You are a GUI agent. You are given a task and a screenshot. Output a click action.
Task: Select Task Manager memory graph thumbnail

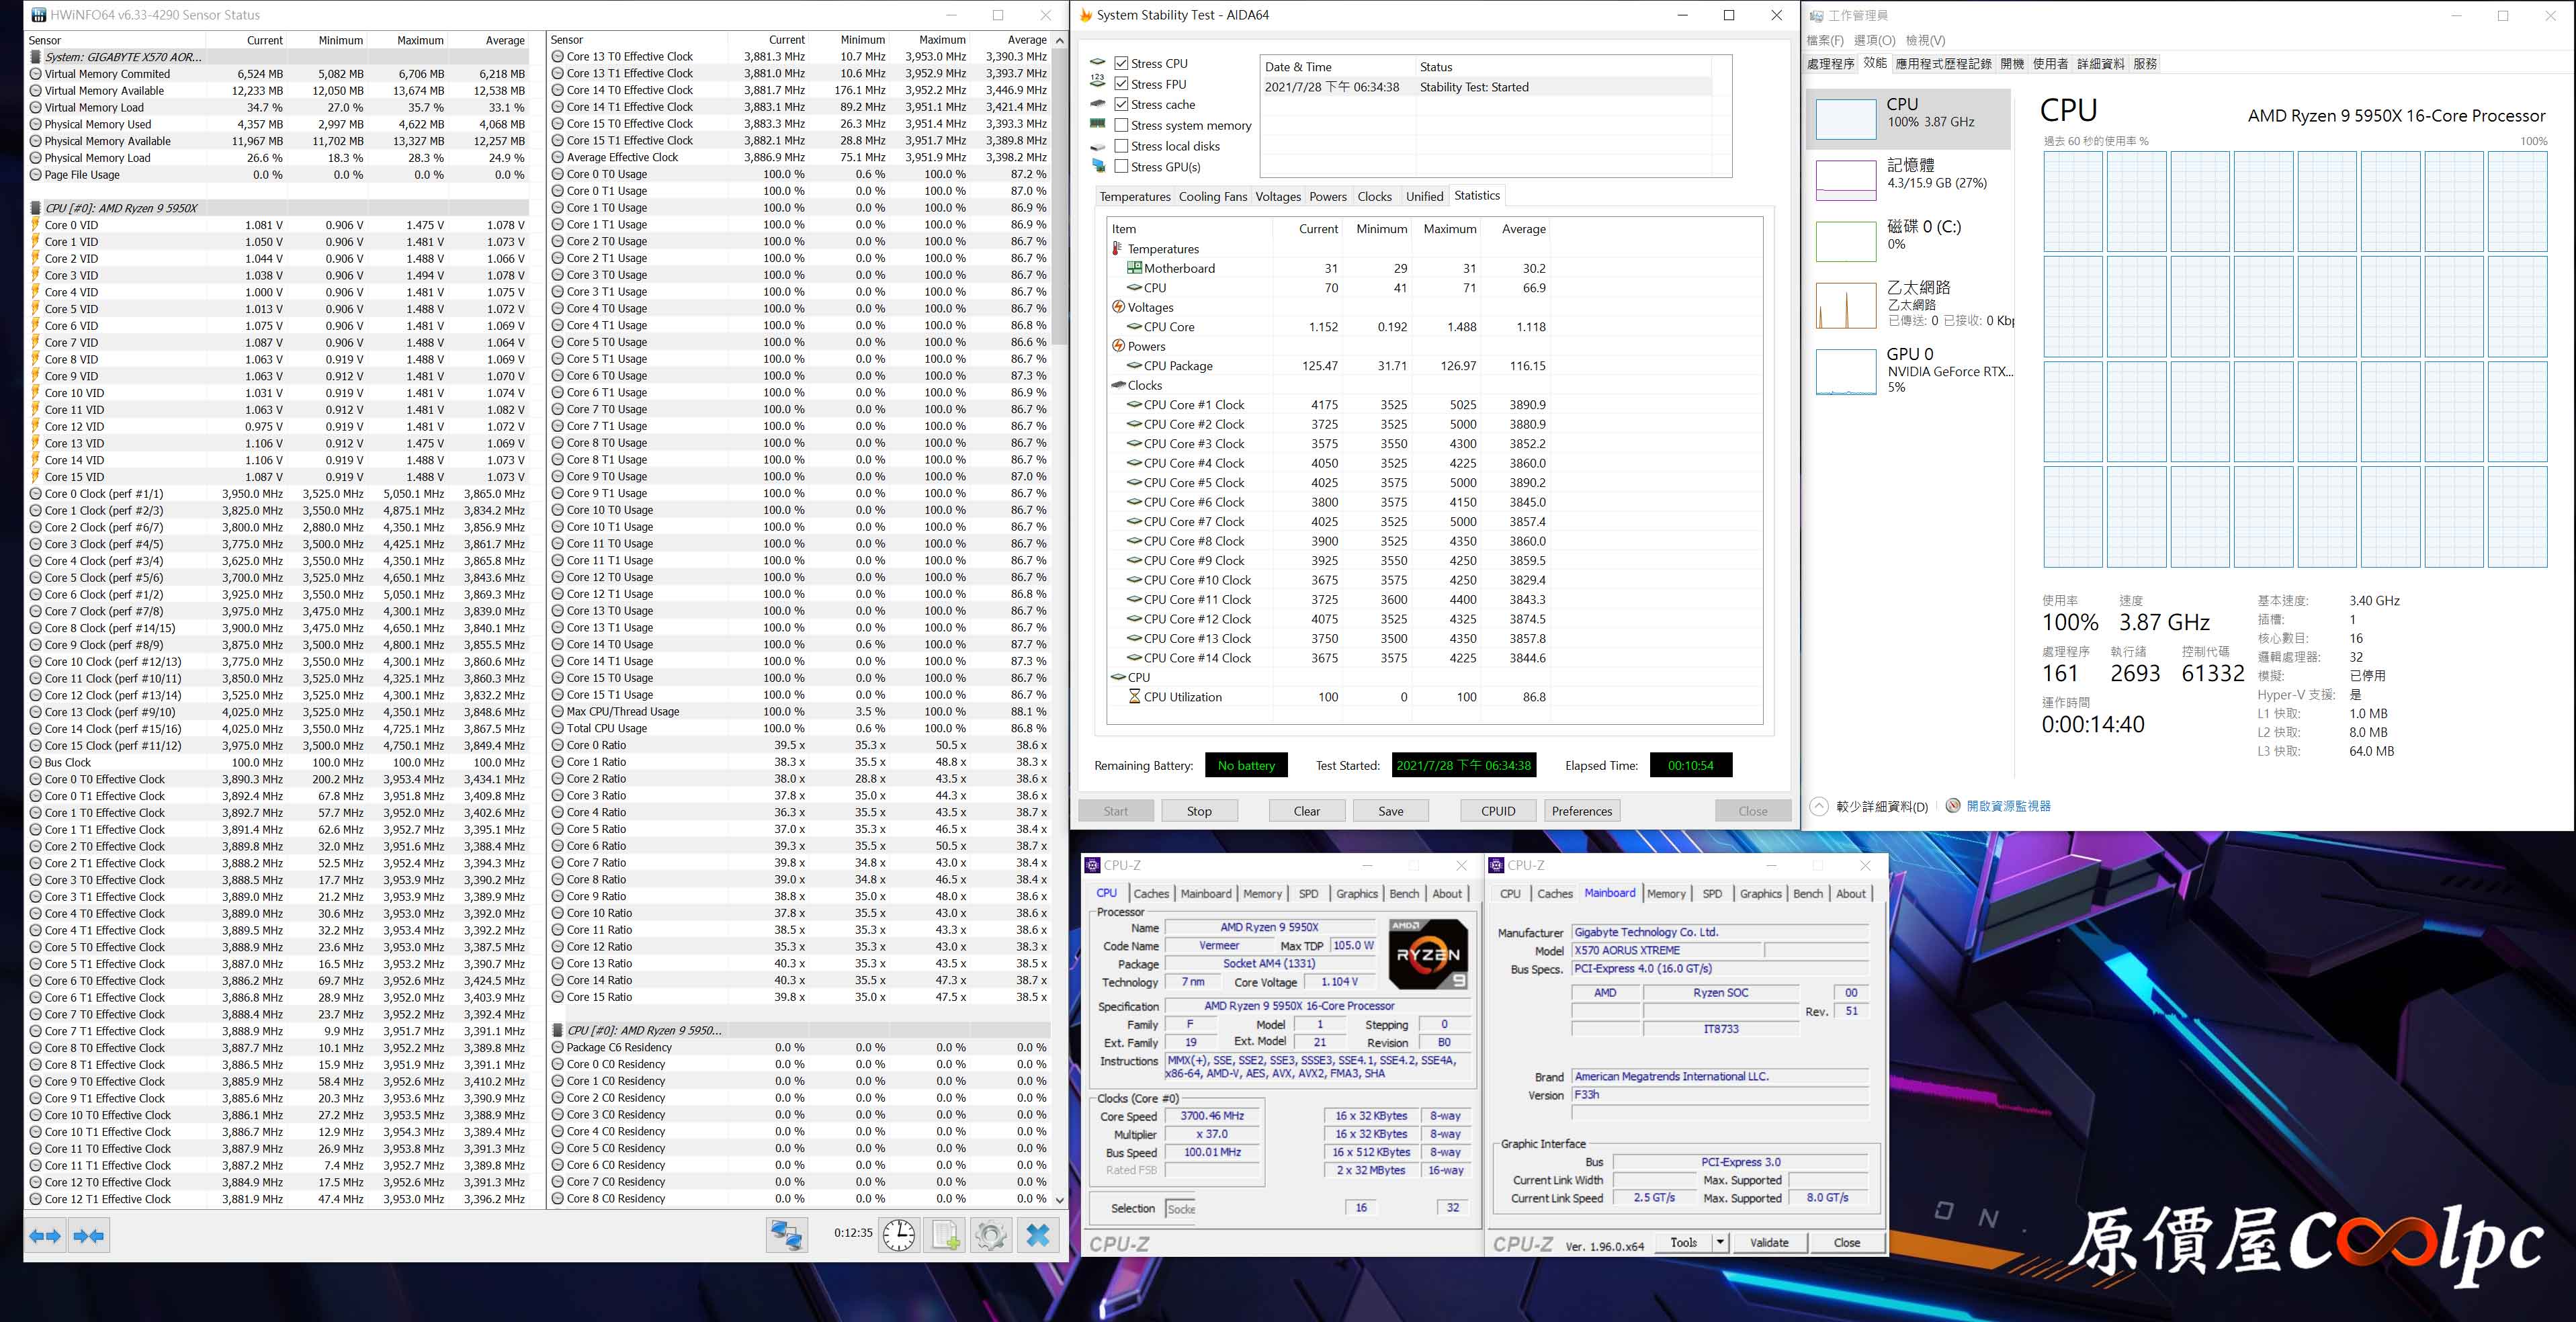[x=1845, y=180]
